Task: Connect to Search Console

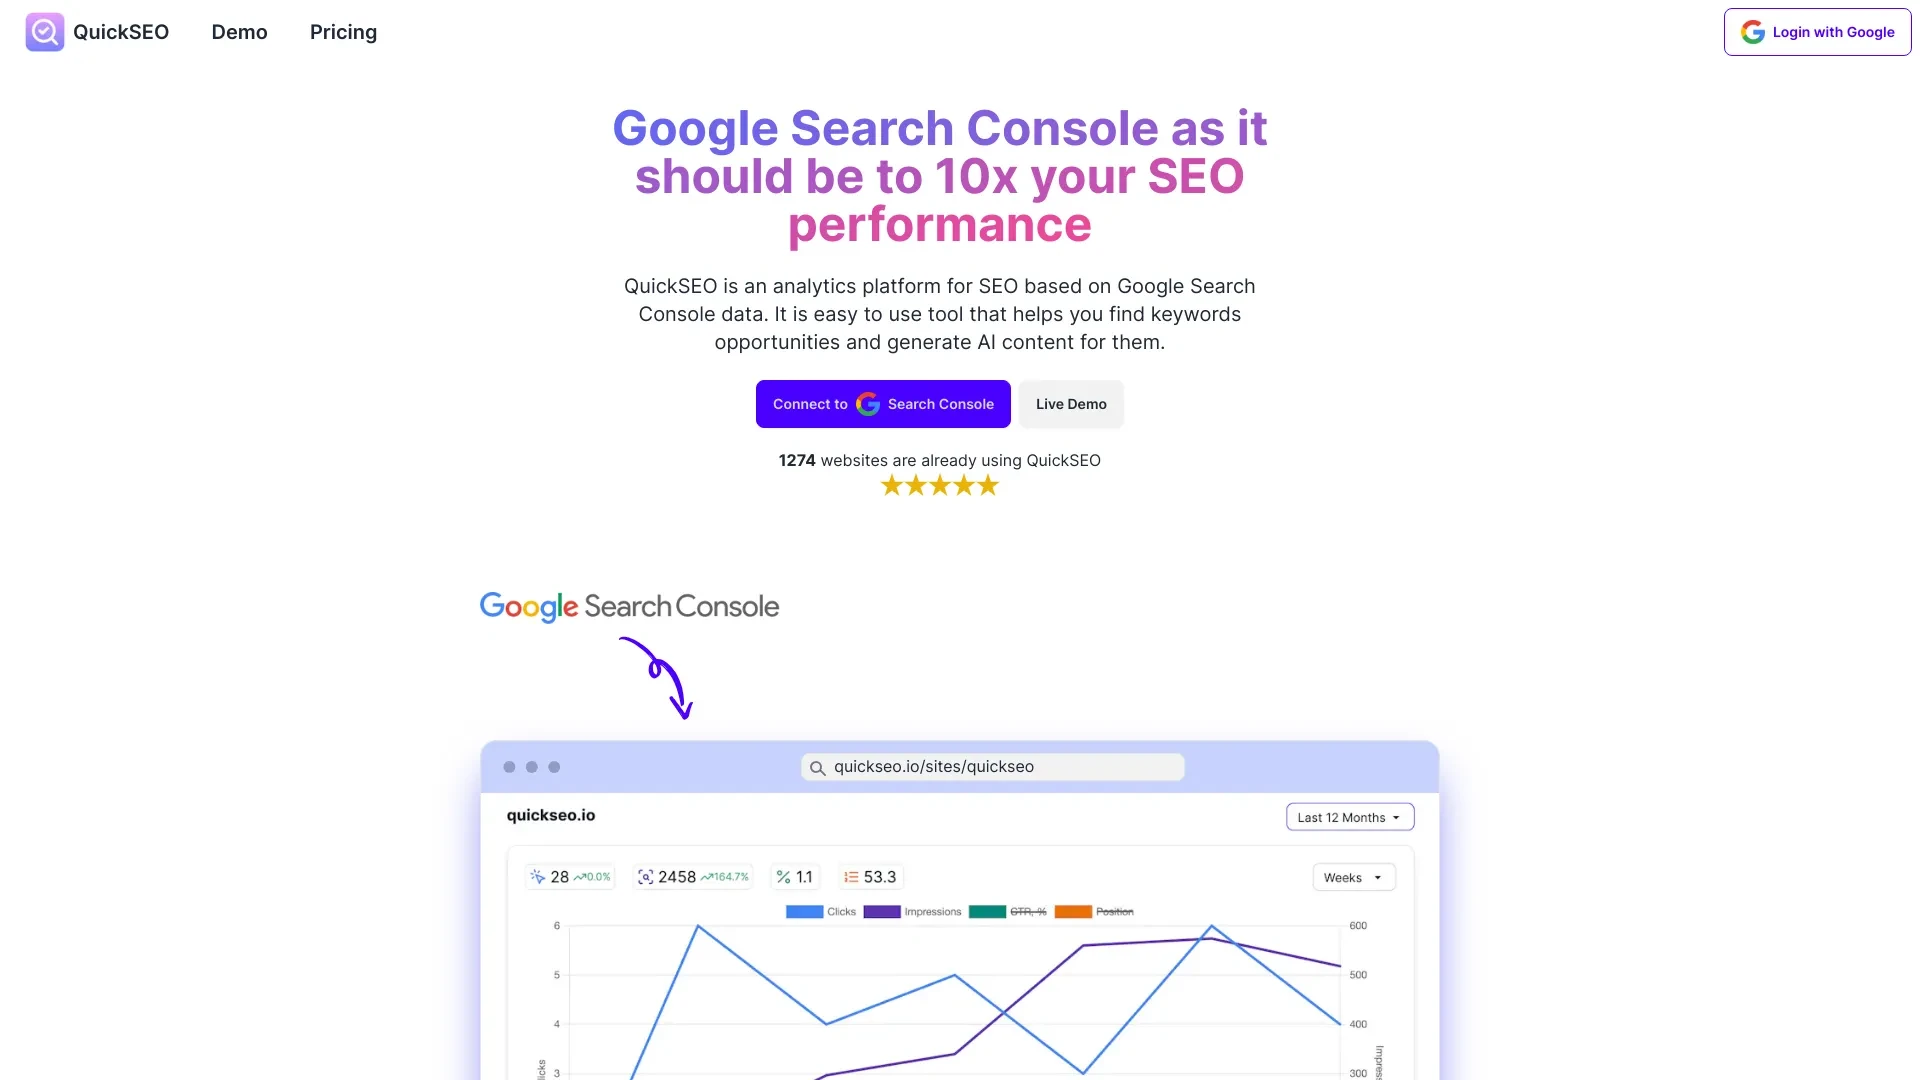Action: click(x=882, y=404)
